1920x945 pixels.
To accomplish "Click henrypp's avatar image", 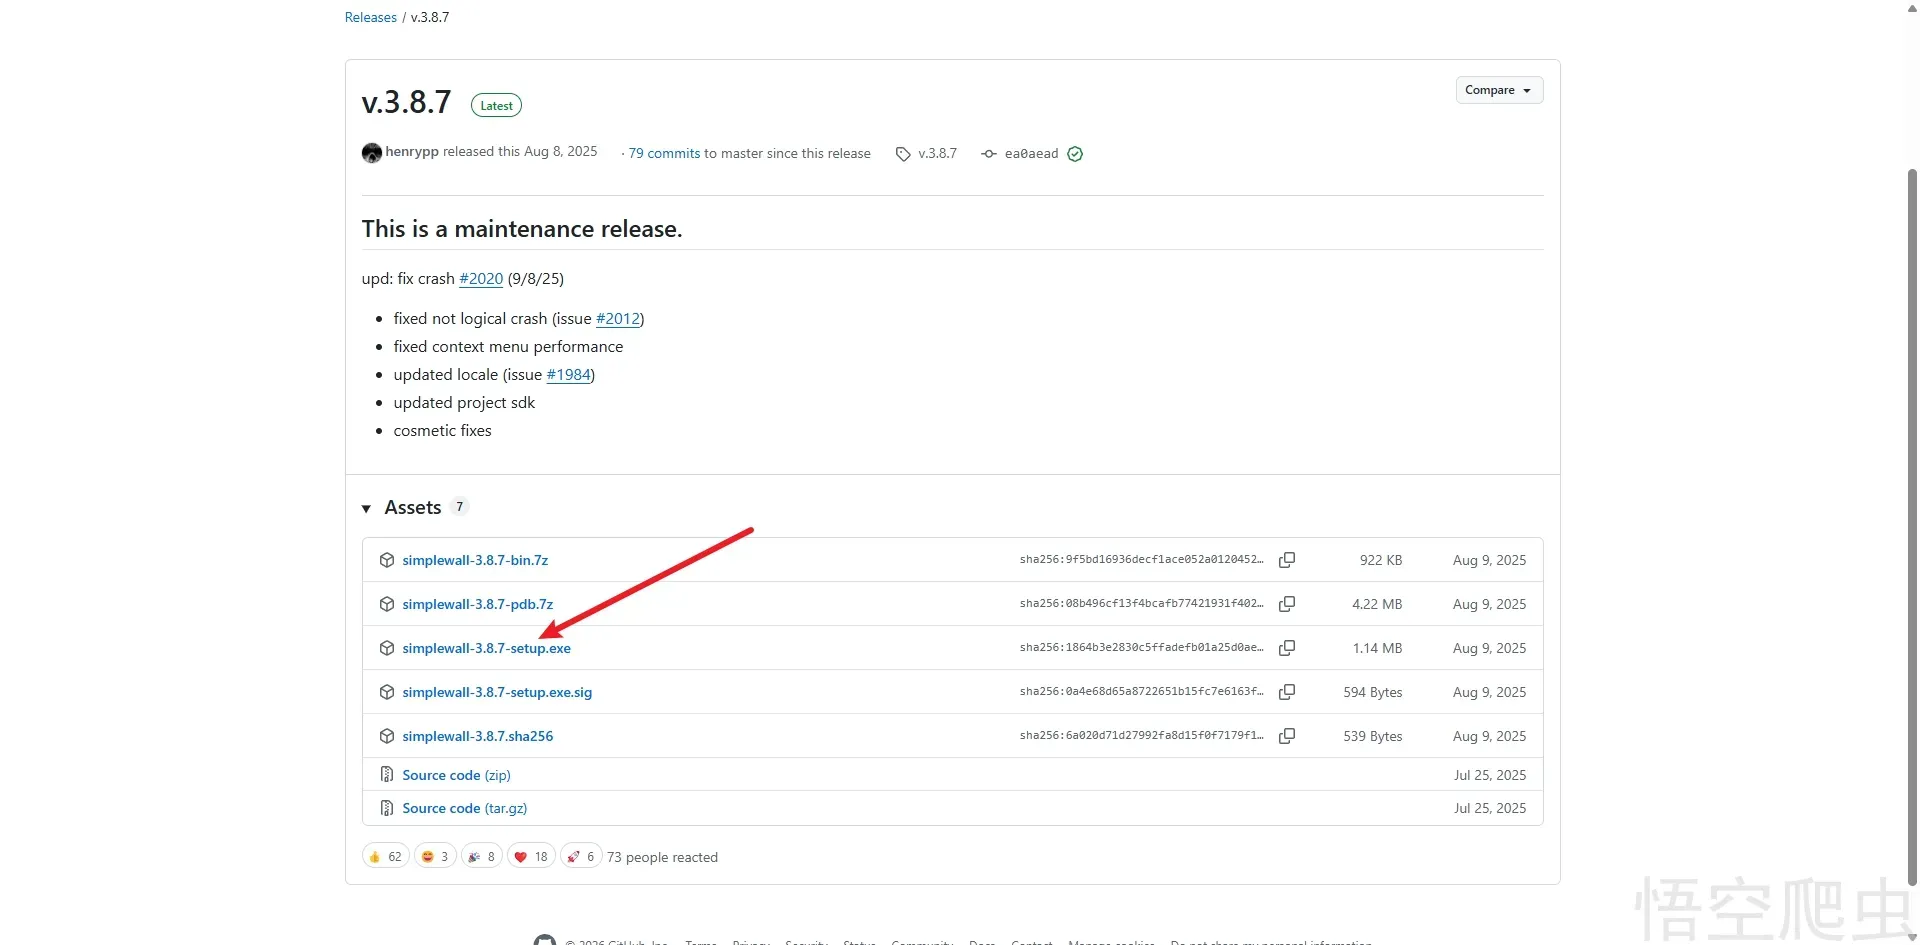I will point(372,153).
